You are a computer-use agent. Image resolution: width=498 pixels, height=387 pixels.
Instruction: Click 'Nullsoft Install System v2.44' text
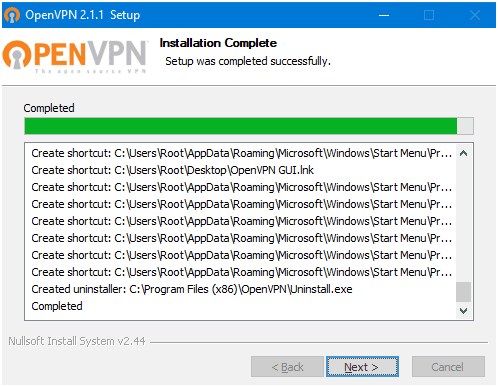click(x=77, y=341)
